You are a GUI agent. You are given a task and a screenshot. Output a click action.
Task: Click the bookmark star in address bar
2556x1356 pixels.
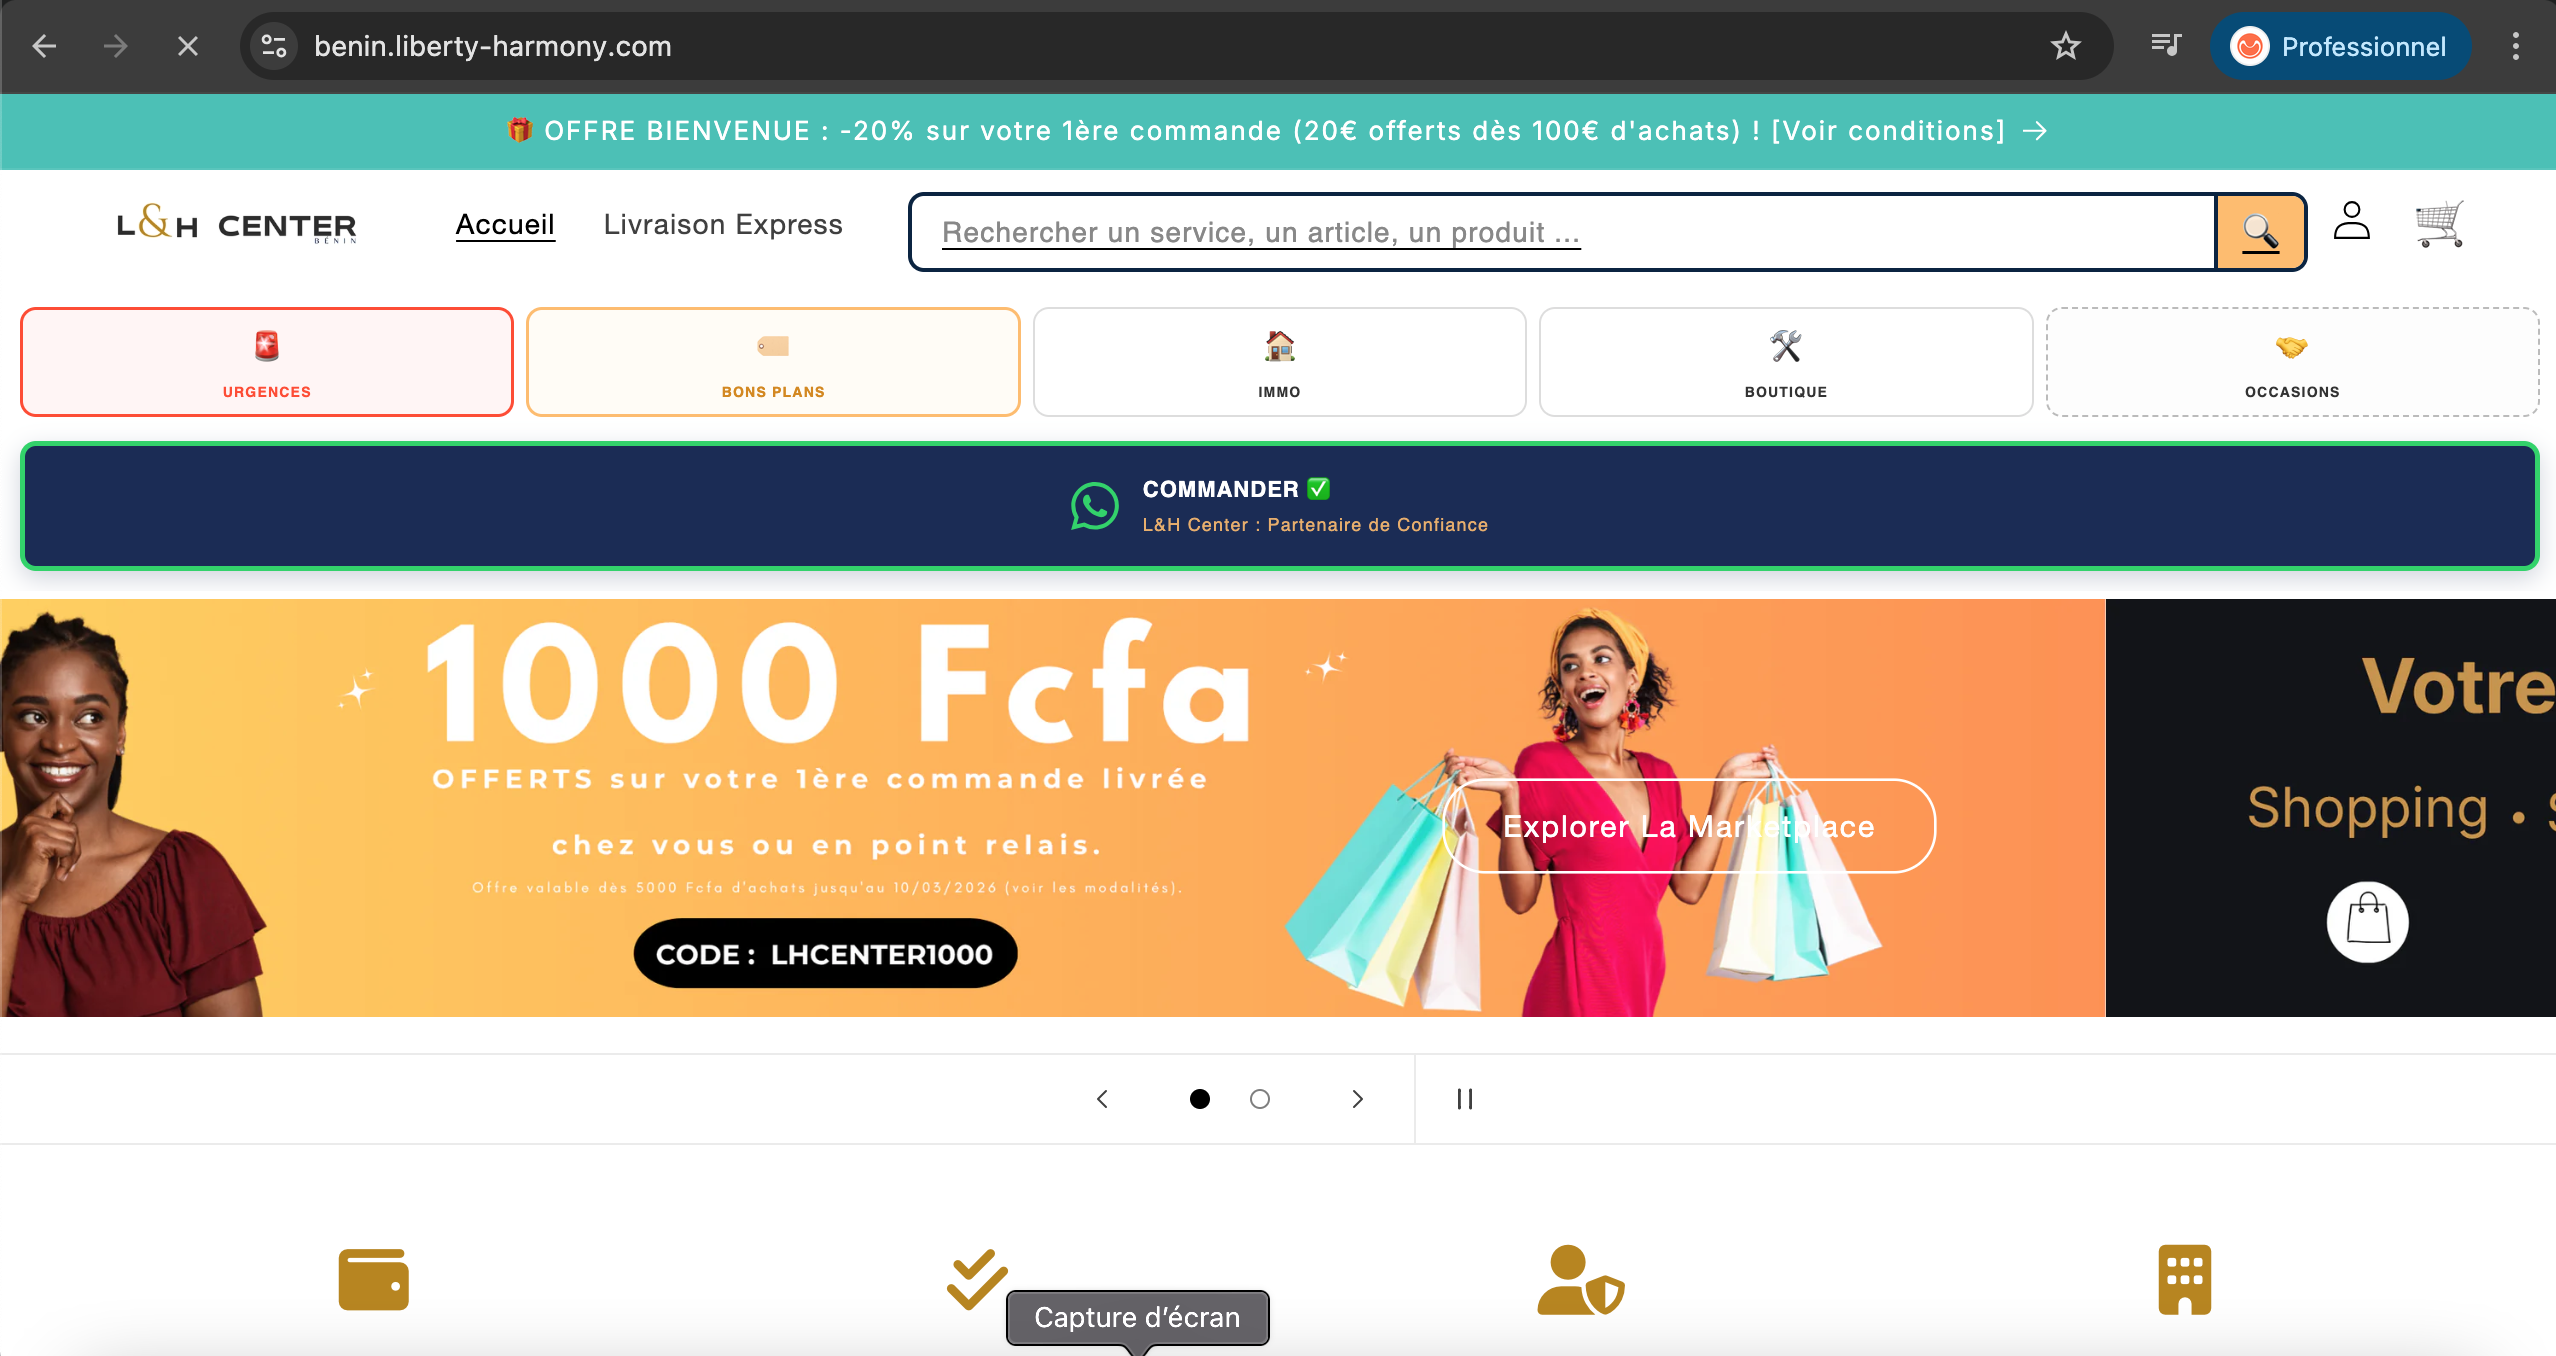(2065, 46)
